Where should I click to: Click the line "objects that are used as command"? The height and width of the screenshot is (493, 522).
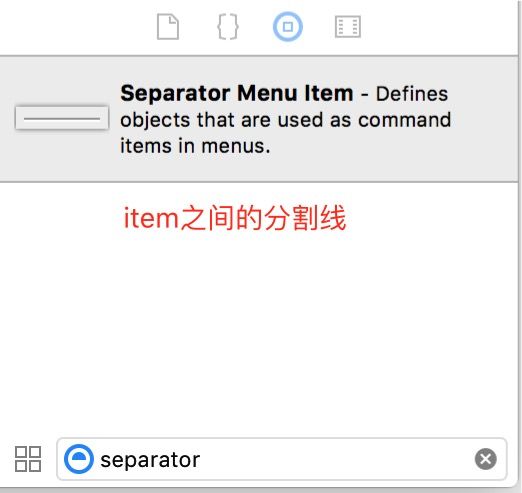pyautogui.click(x=286, y=120)
